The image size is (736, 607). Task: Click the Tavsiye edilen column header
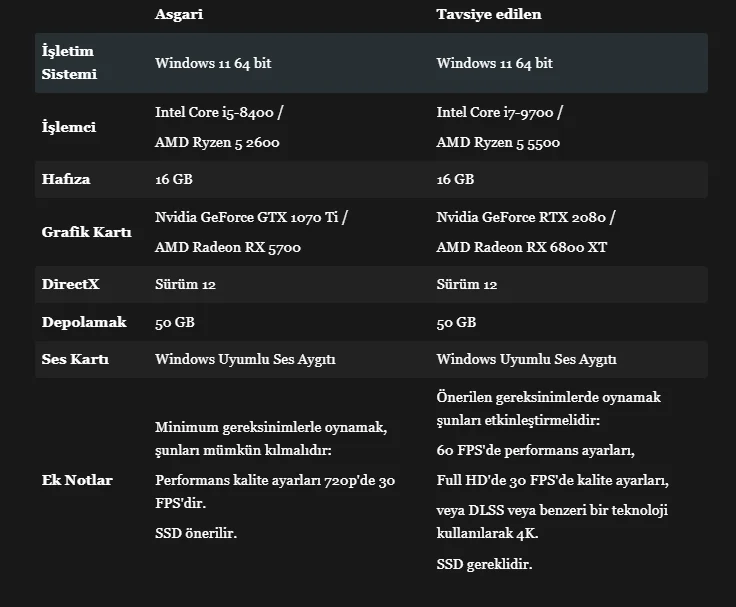click(489, 14)
